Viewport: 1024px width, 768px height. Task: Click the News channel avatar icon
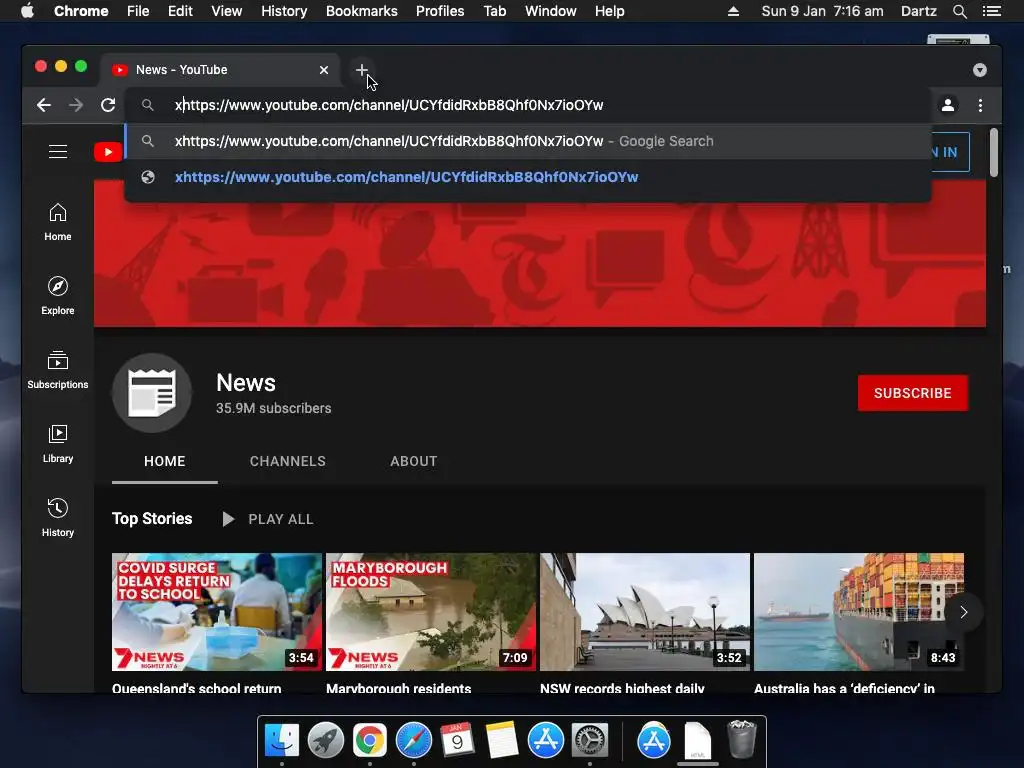pos(152,393)
